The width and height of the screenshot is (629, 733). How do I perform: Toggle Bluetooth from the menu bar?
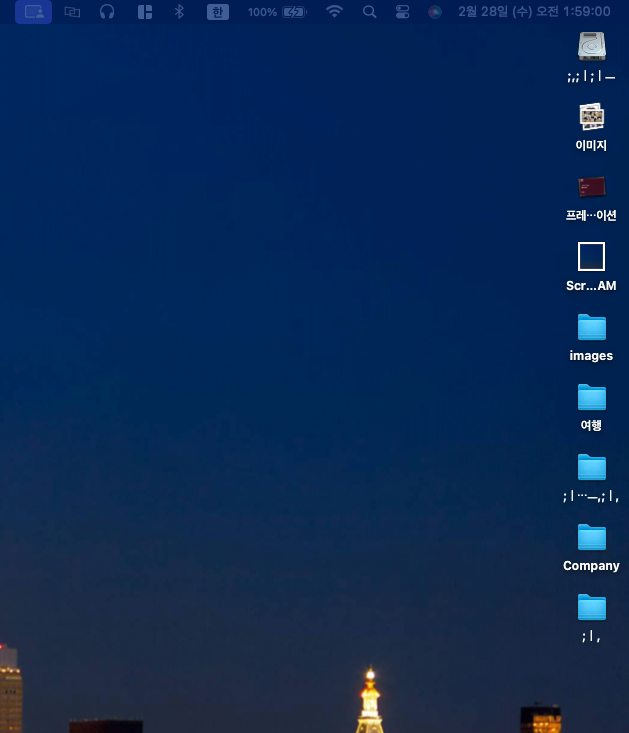point(180,12)
